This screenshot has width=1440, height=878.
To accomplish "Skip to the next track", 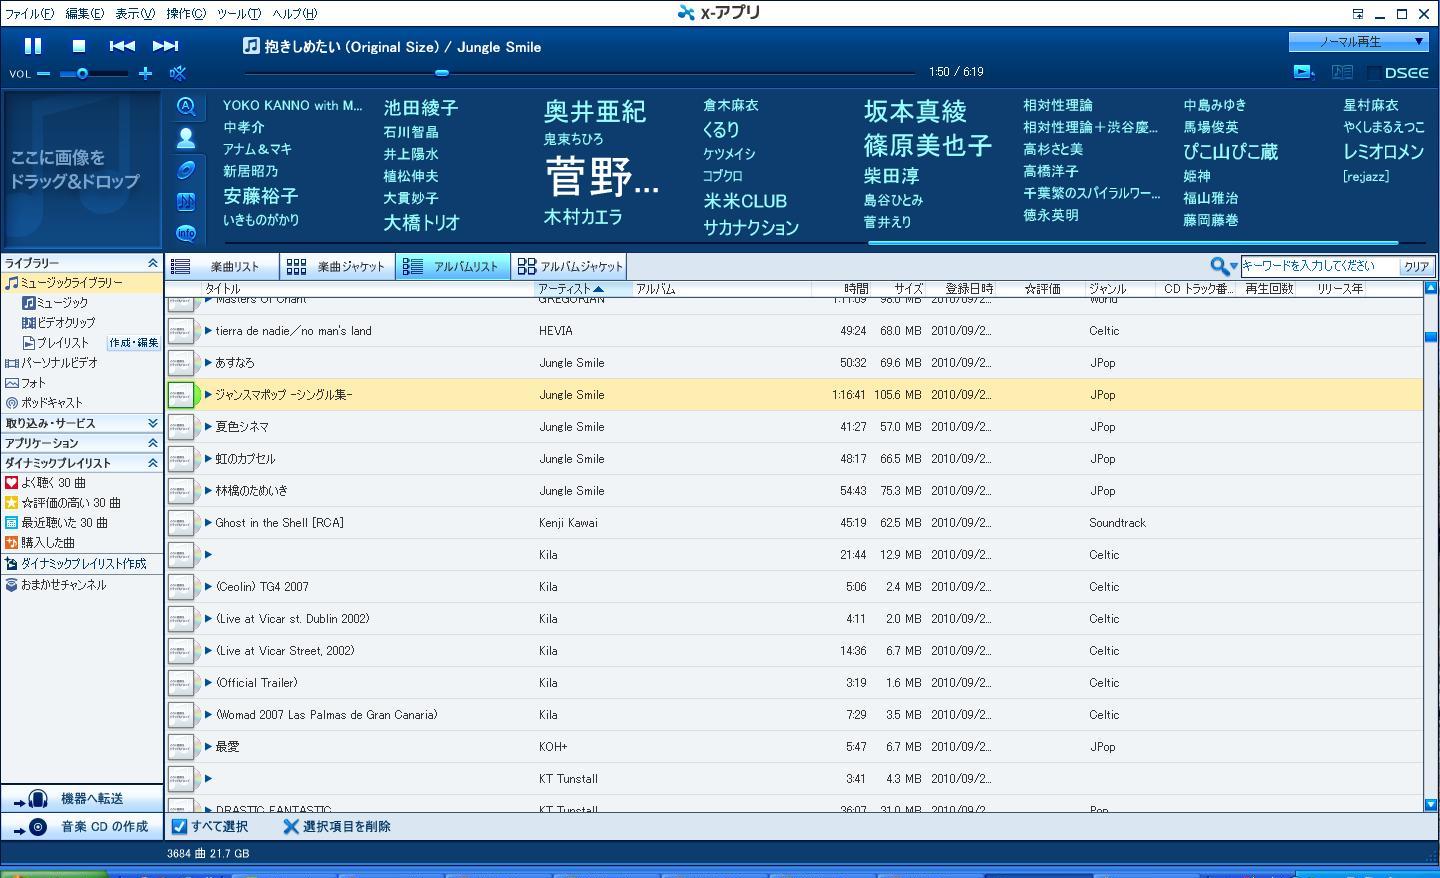I will [x=165, y=45].
